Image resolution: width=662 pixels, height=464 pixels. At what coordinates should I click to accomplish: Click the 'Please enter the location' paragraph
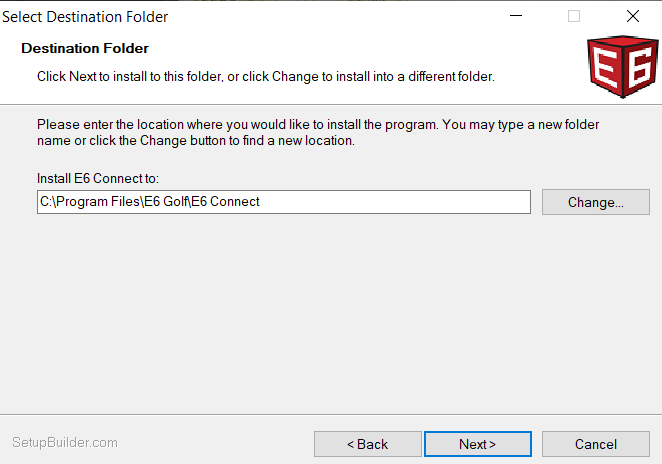point(318,133)
